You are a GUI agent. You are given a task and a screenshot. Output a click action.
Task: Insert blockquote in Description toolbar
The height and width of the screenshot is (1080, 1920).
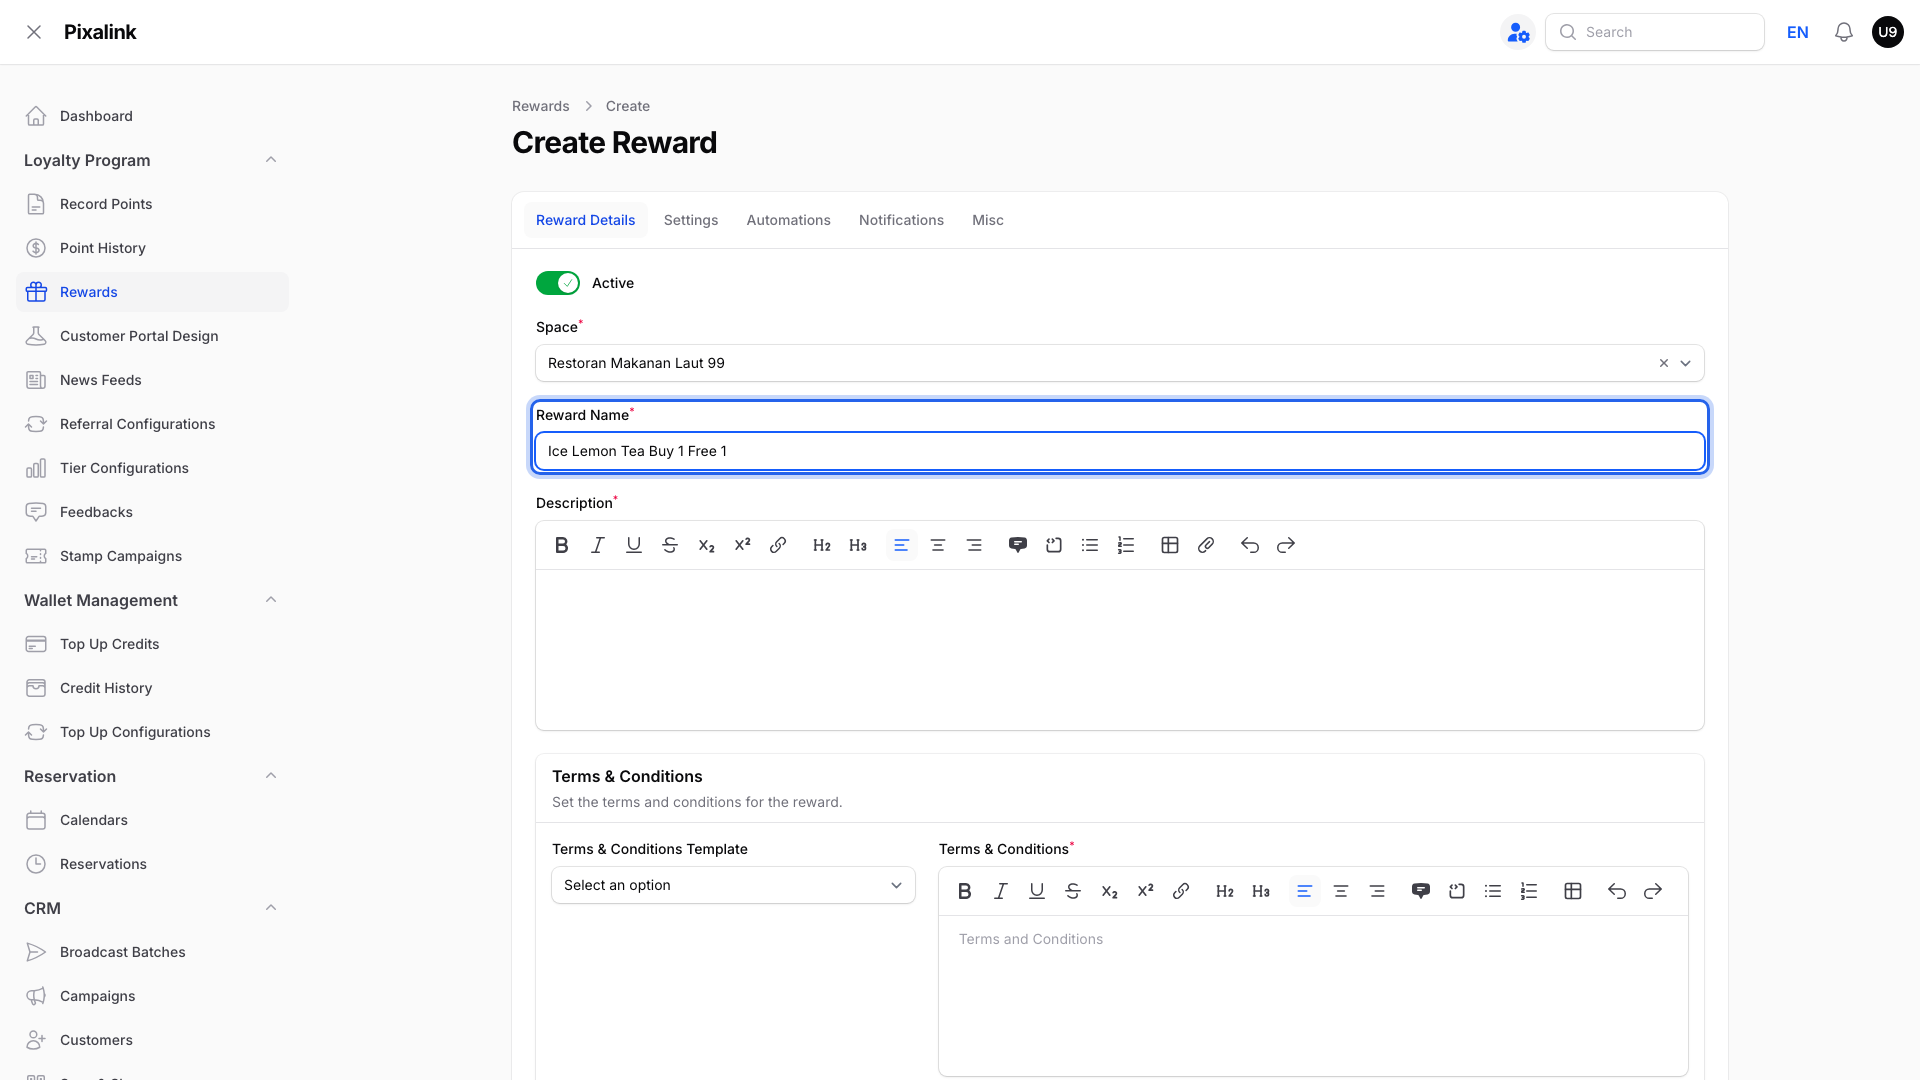point(1018,545)
